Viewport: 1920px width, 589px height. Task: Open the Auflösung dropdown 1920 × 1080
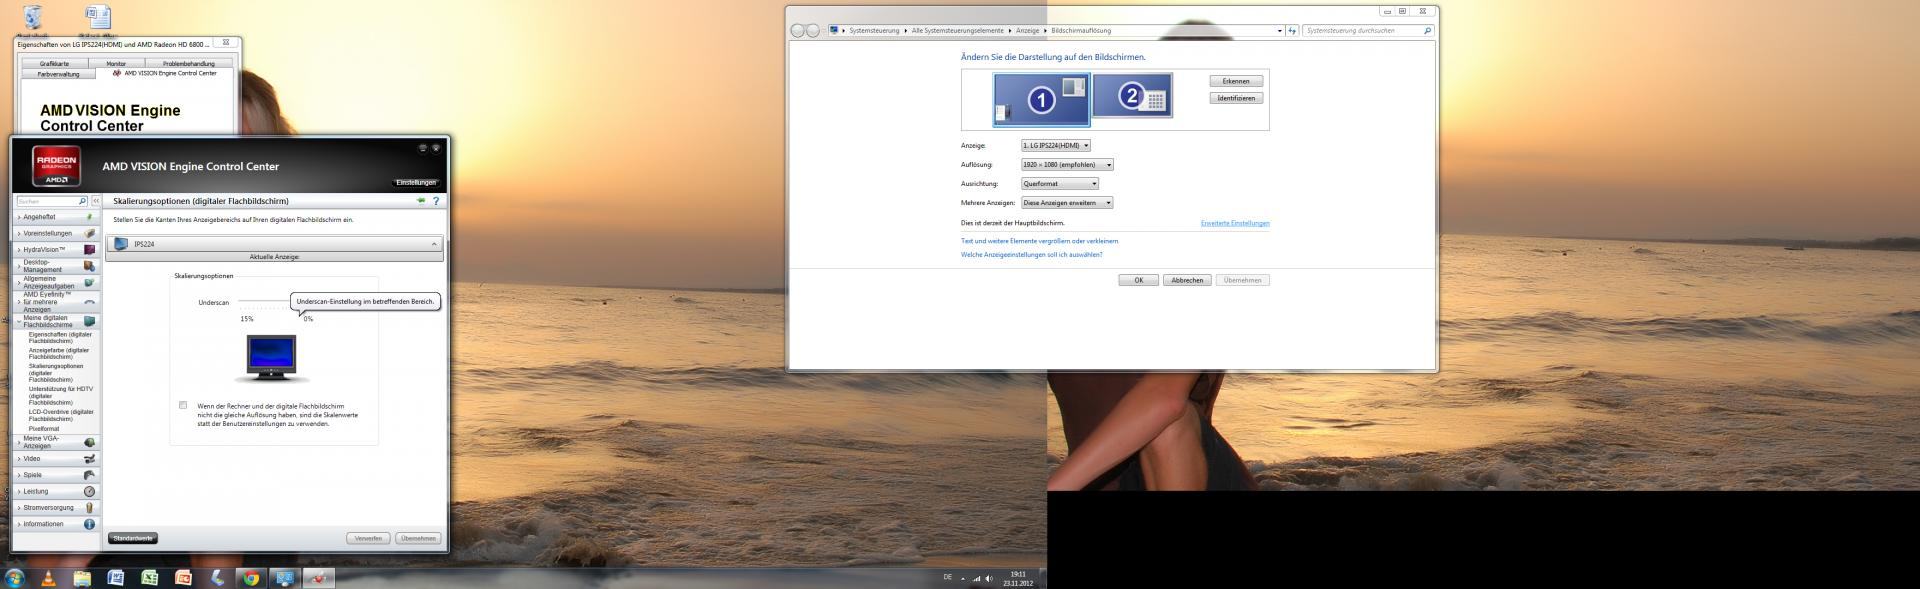(1067, 164)
